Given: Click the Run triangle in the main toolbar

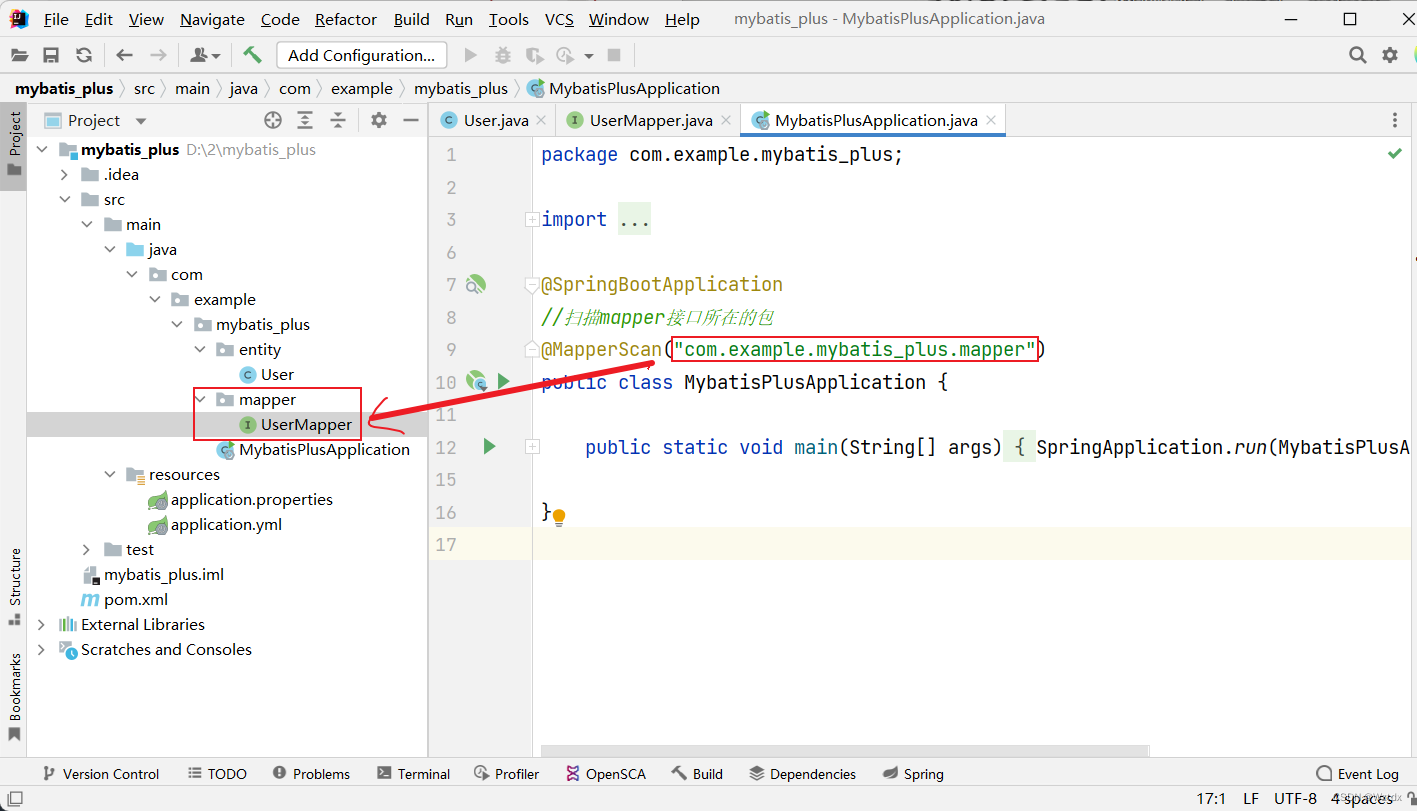Looking at the screenshot, I should click(x=471, y=55).
